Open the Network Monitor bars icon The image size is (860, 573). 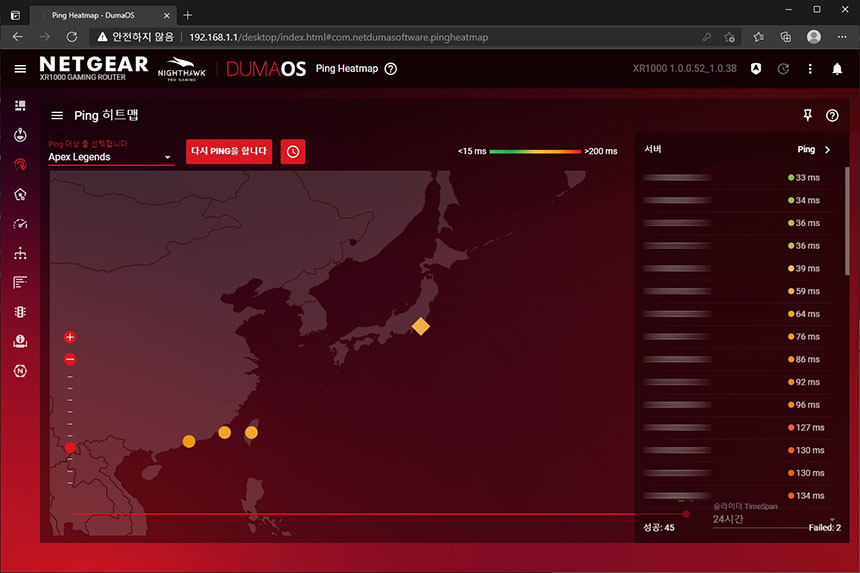click(20, 282)
